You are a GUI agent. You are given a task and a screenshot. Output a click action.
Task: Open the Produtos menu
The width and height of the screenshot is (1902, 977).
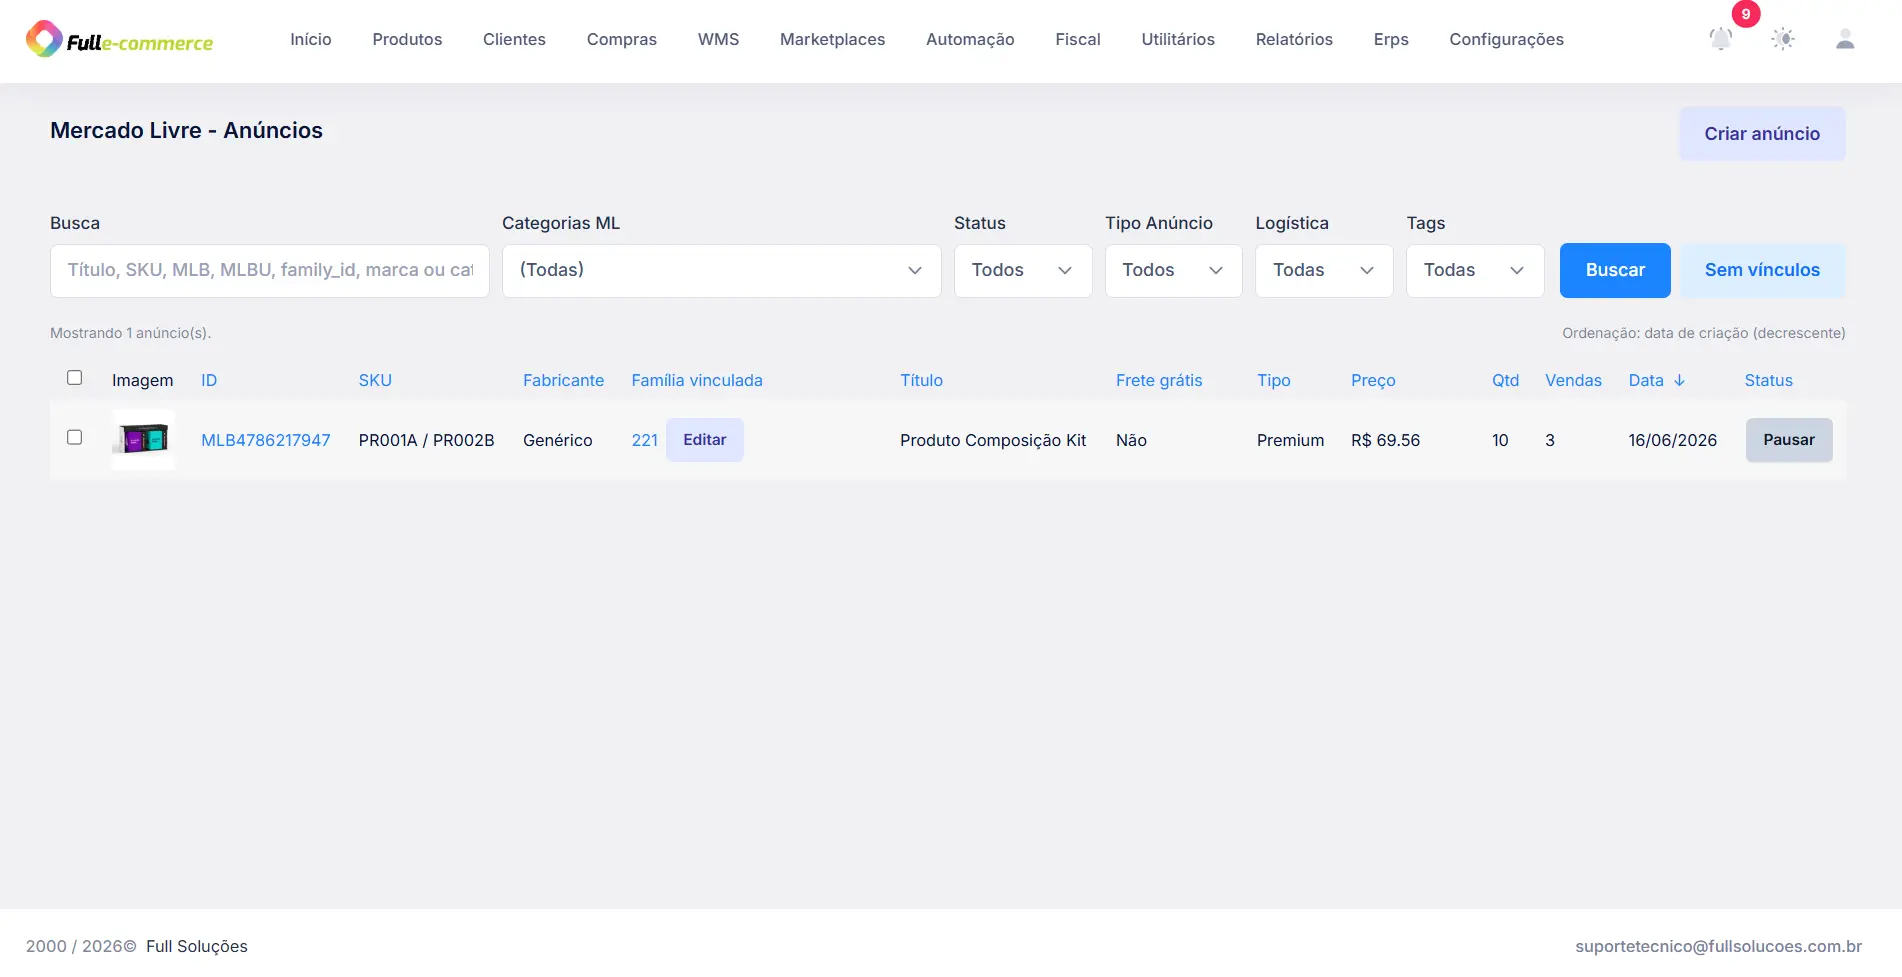coord(407,39)
